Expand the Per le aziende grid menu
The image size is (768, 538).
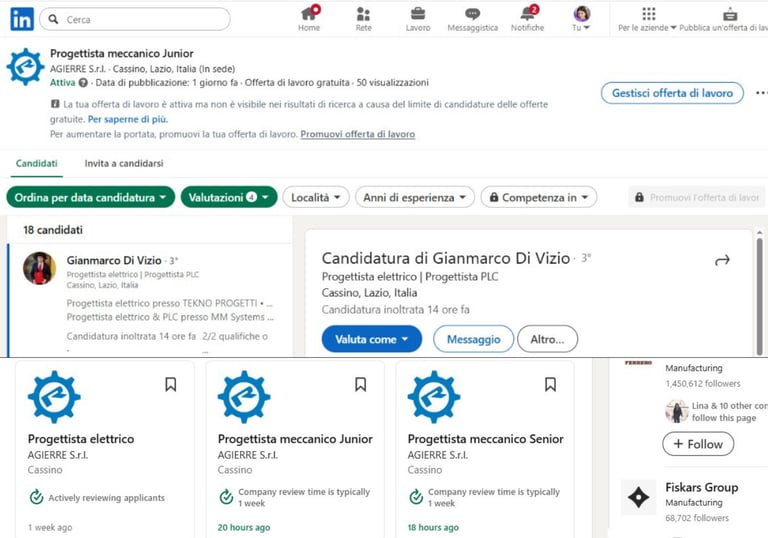point(648,19)
